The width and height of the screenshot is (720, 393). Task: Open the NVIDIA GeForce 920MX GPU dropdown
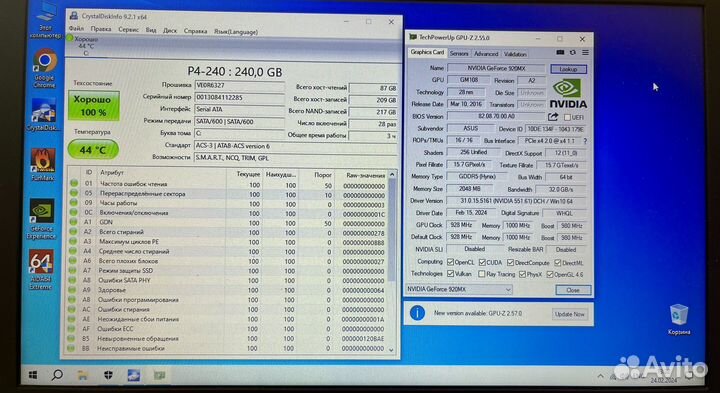point(459,290)
